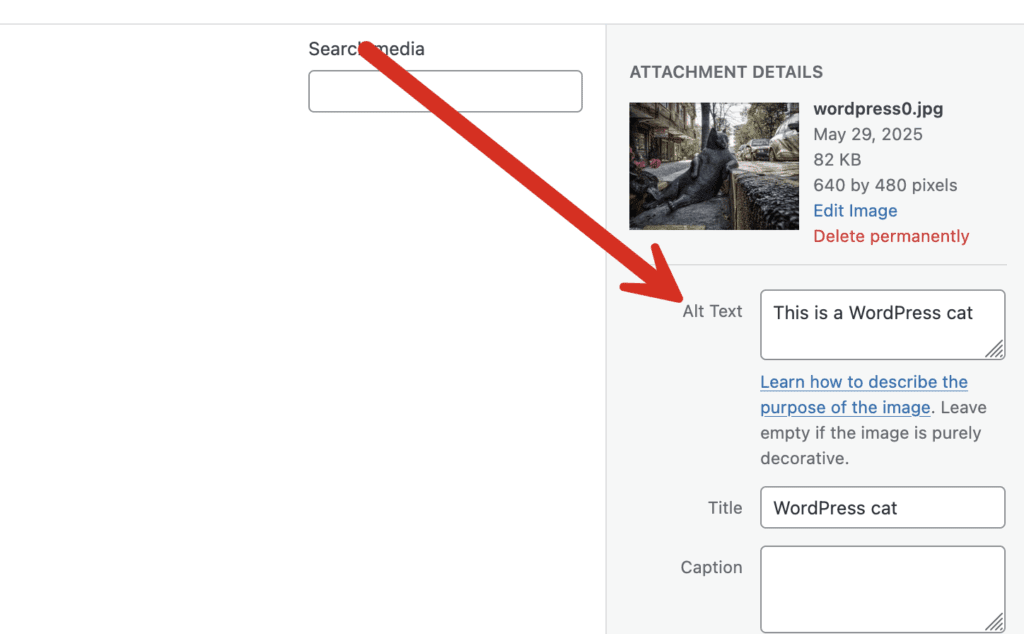Click the Attachment Details heading
Viewport: 1024px width, 634px height.
pos(726,72)
